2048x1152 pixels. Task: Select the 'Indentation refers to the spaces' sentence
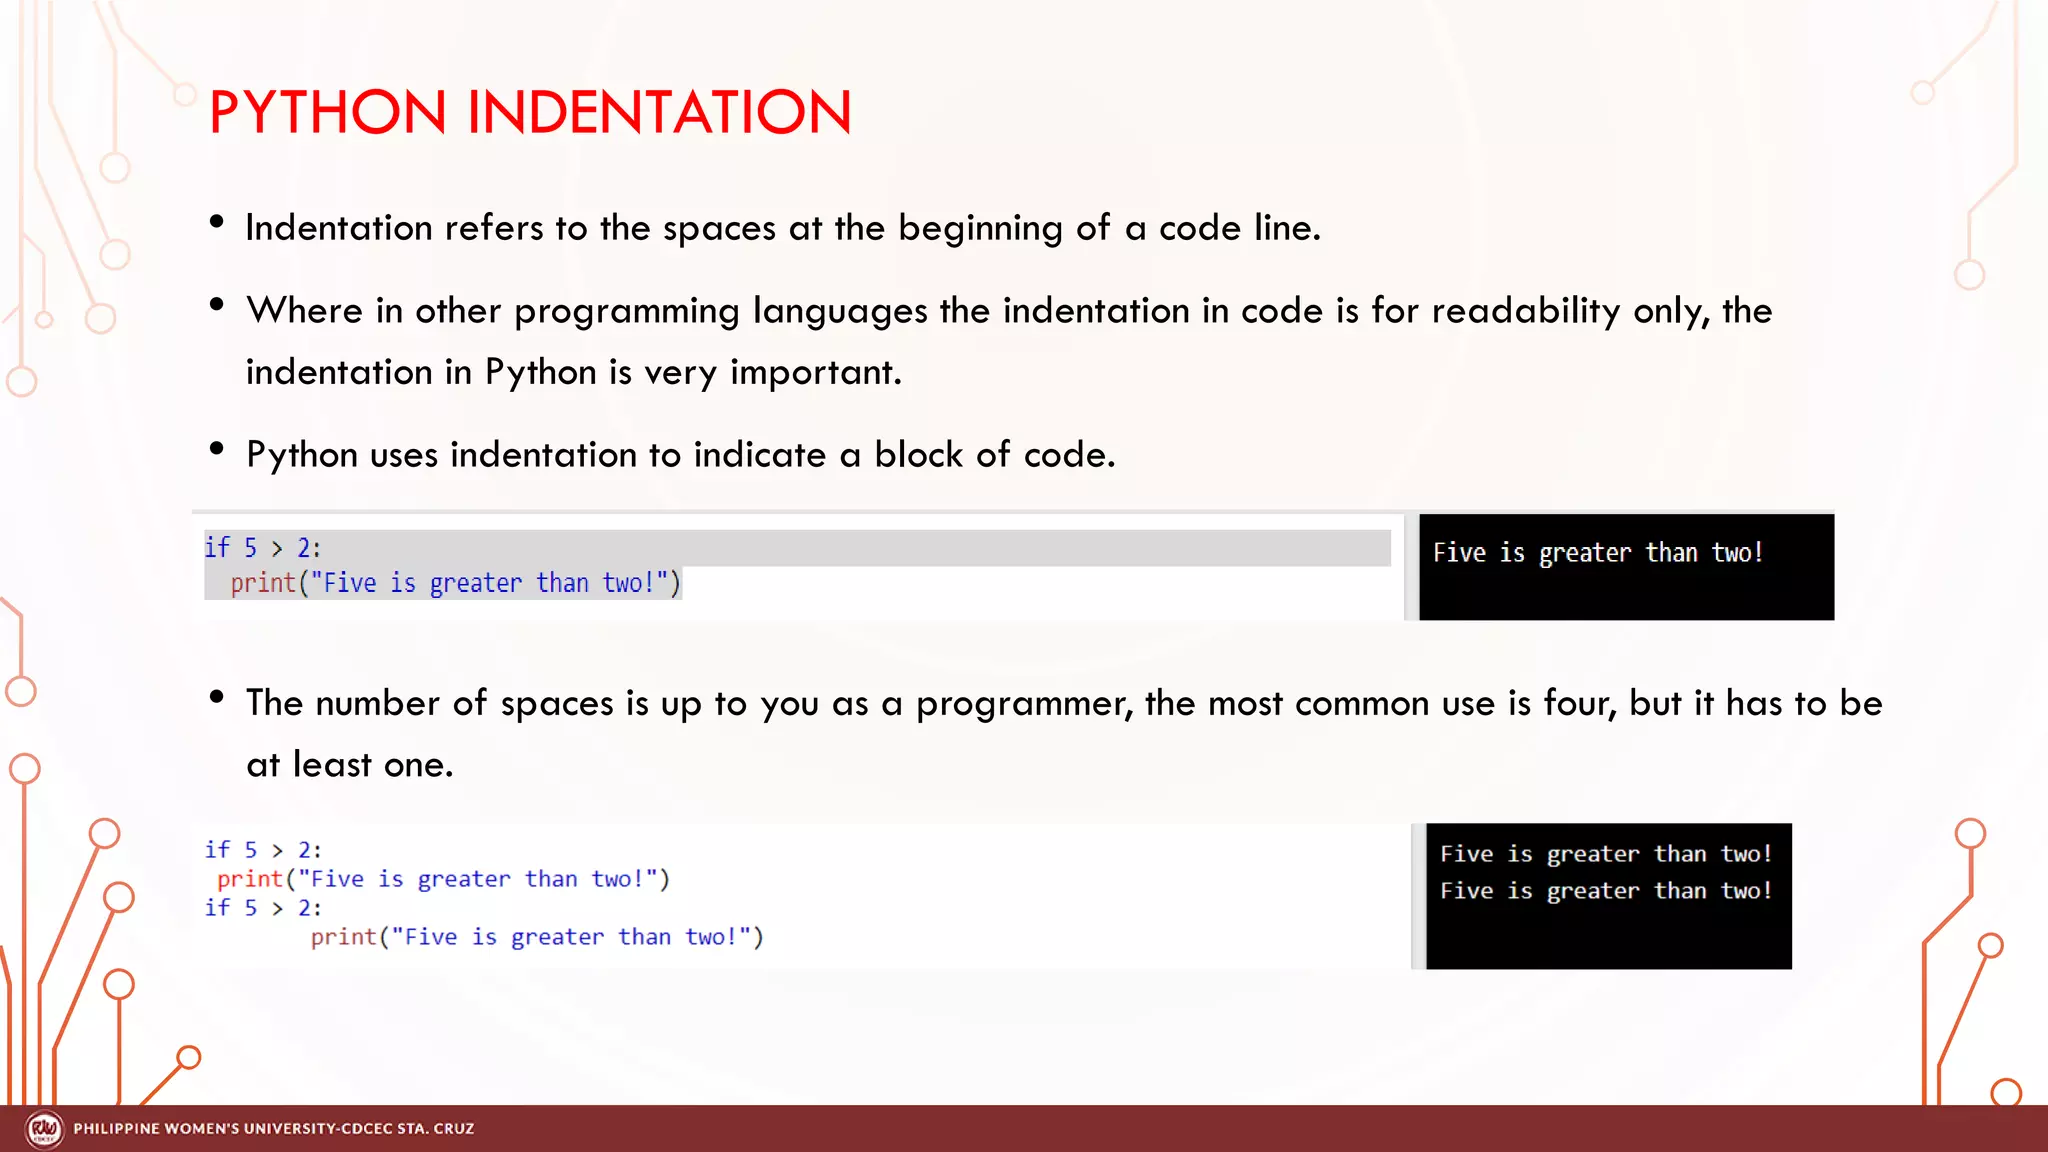(x=782, y=228)
